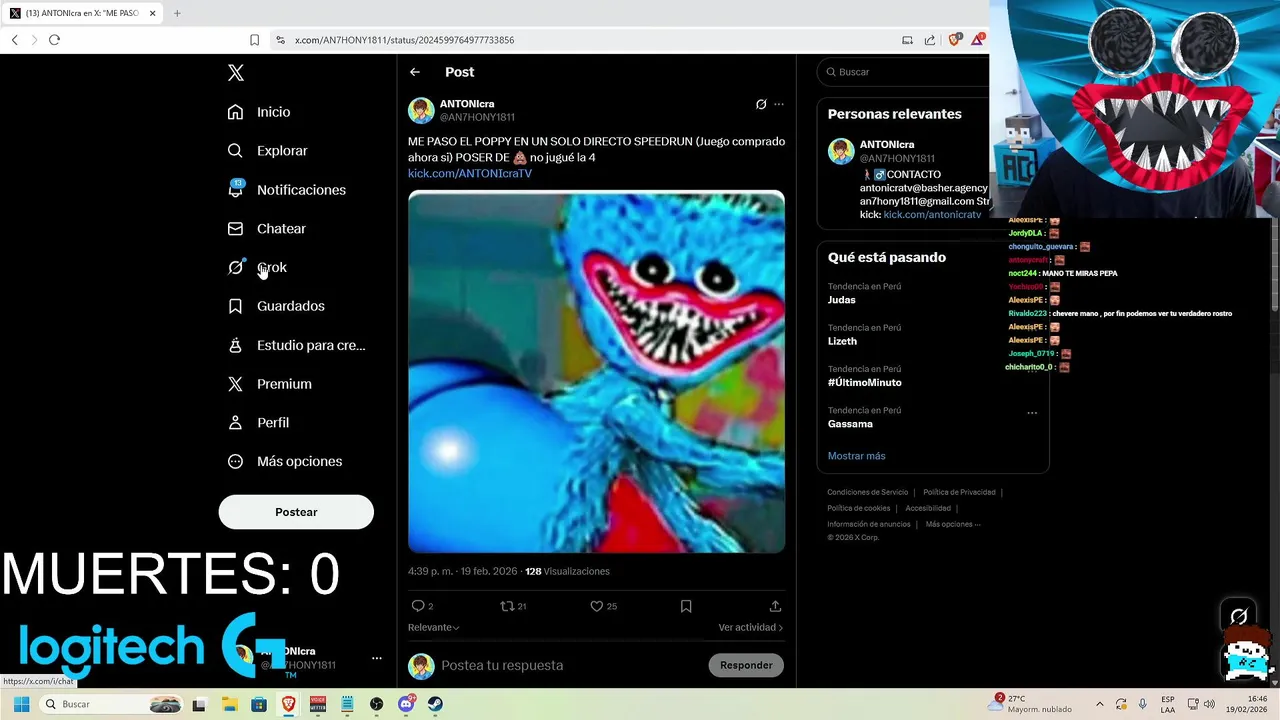Image resolution: width=1280 pixels, height=720 pixels.
Task: Open Grok from the sidebar
Action: (257, 267)
